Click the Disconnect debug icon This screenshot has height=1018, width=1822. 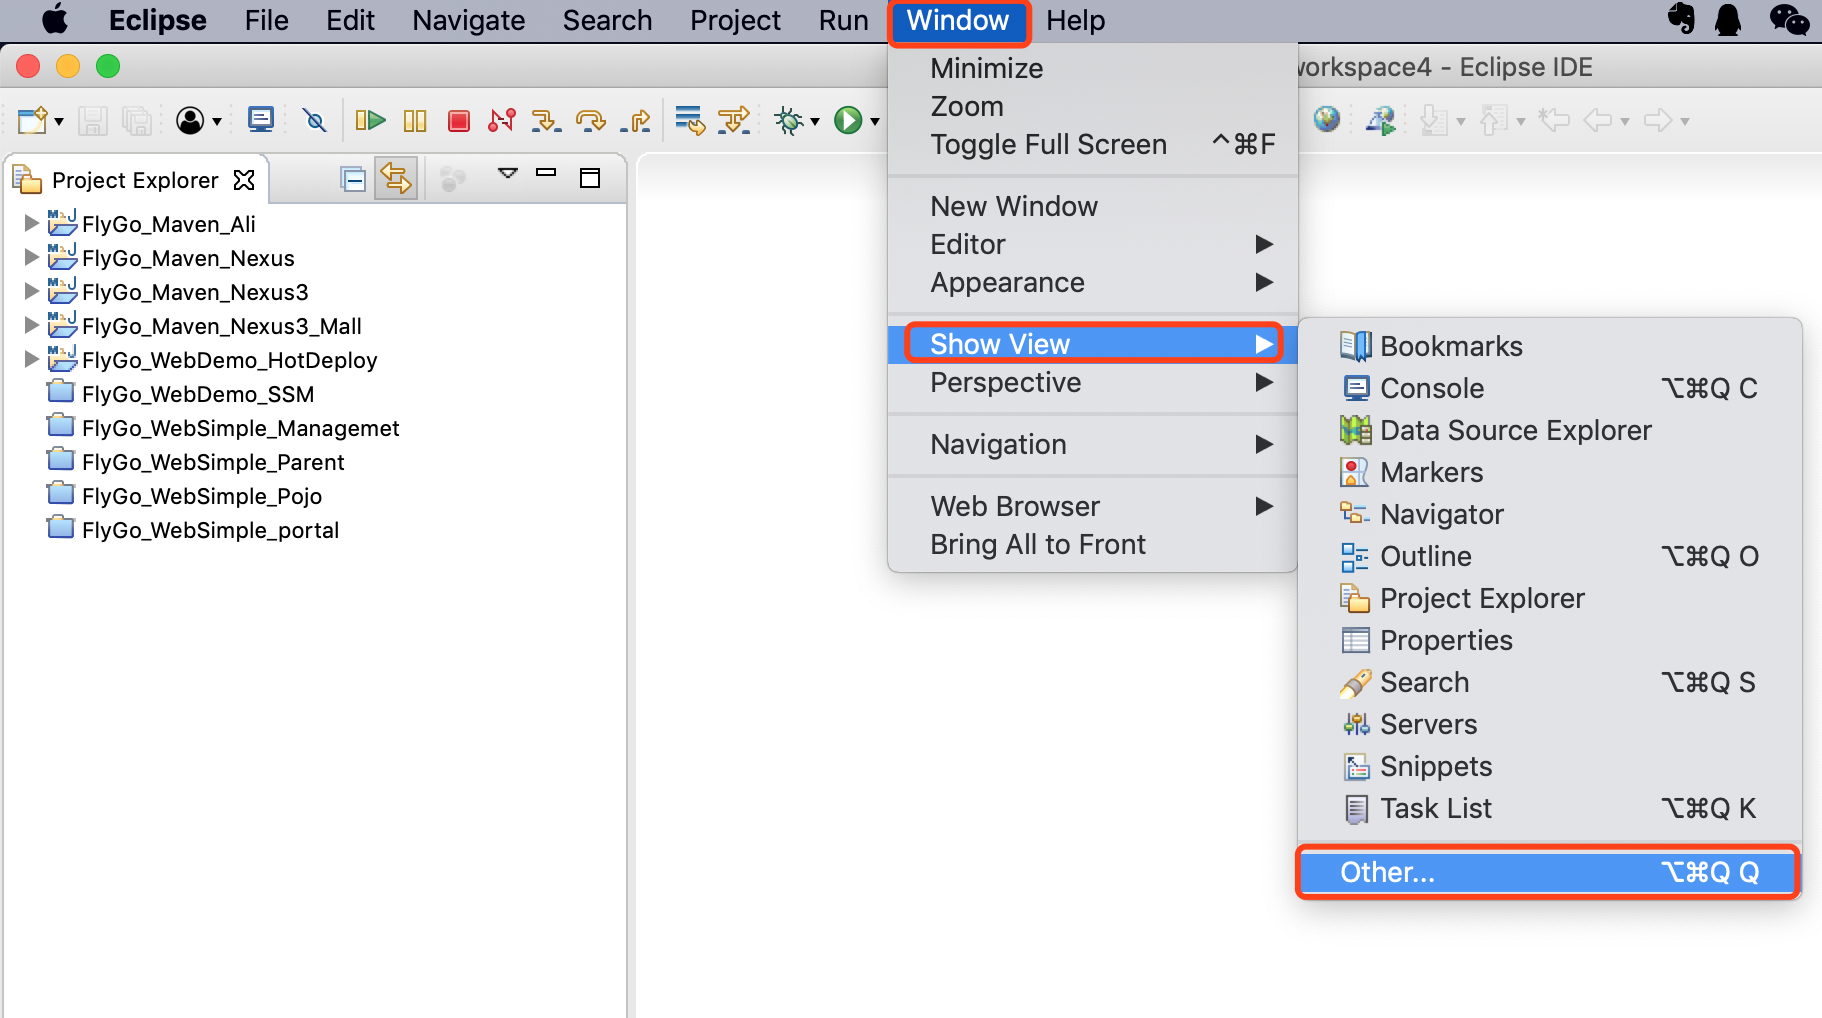(x=502, y=121)
